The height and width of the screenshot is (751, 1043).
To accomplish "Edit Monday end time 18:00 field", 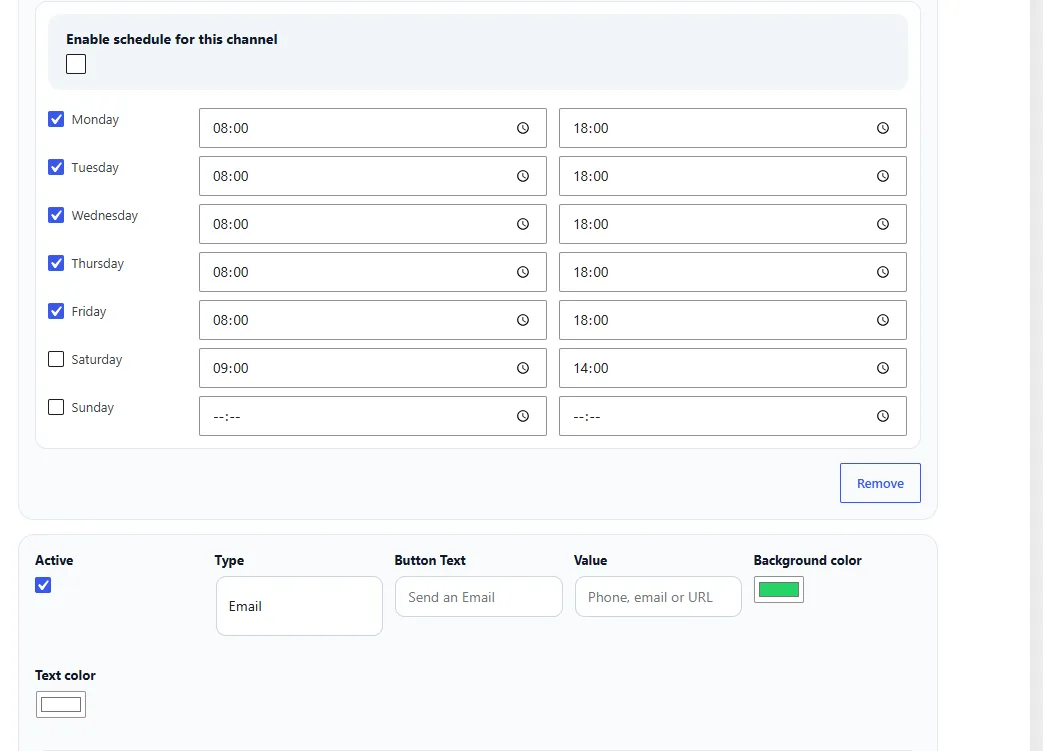I will (732, 128).
